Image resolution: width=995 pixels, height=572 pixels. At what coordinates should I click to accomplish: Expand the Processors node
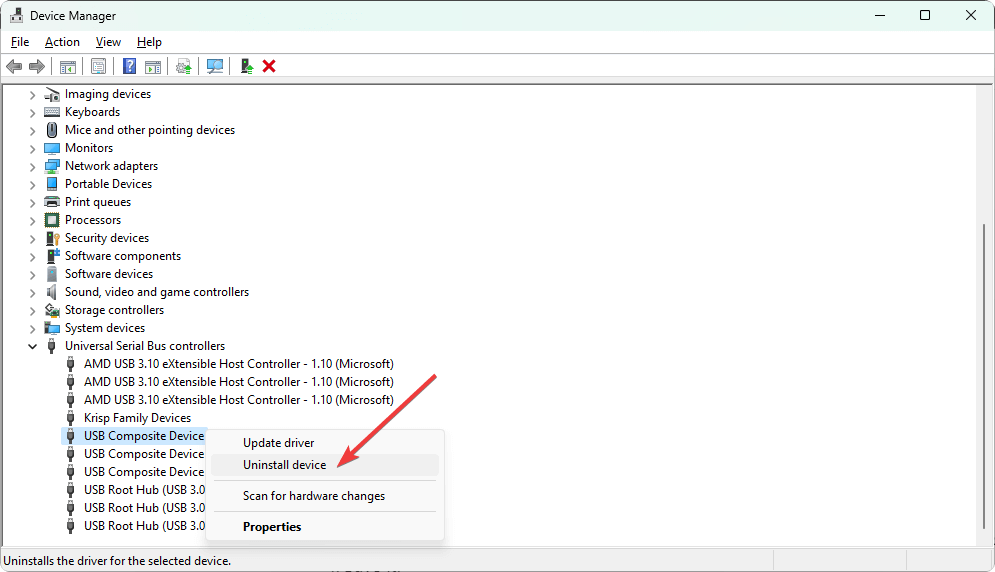coord(32,221)
